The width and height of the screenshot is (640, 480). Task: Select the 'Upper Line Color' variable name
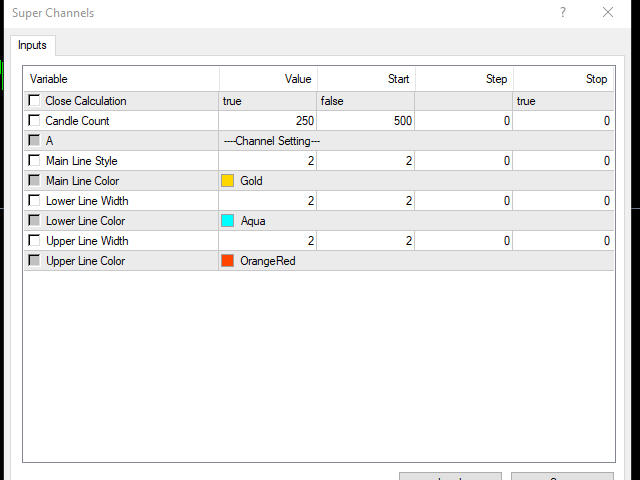pyautogui.click(x=85, y=261)
